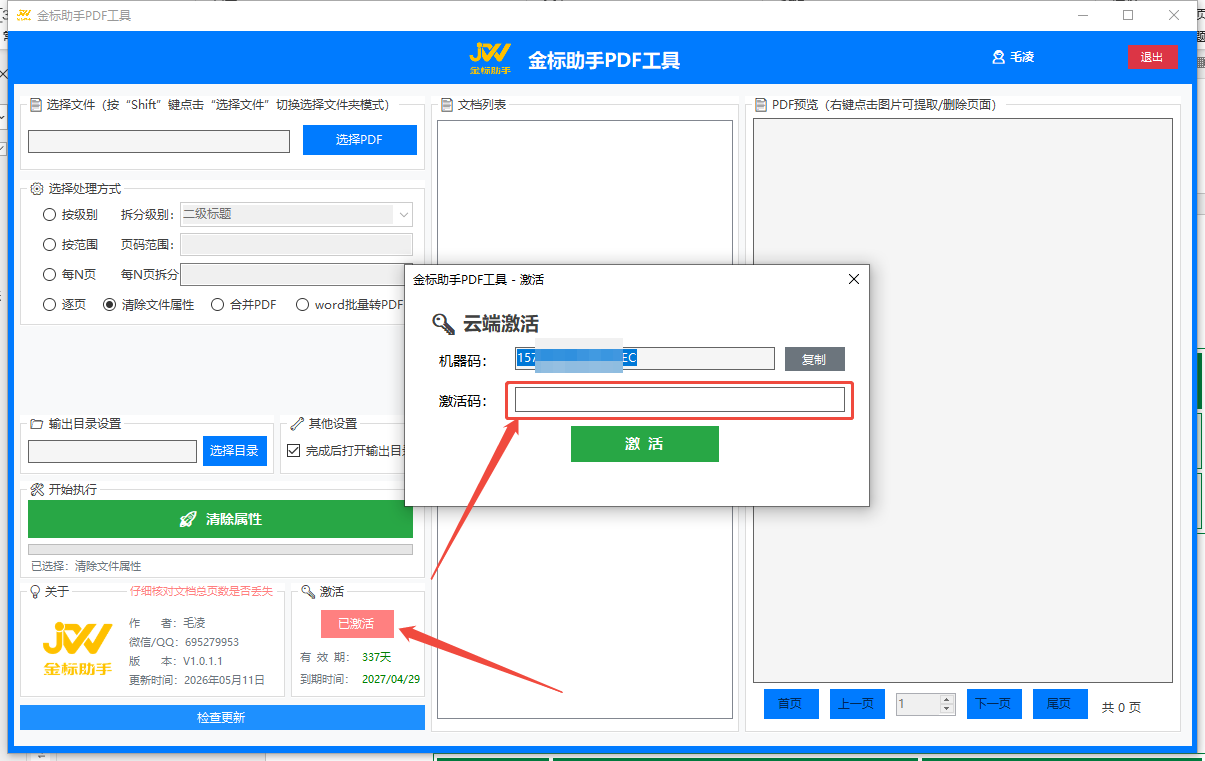Click the file path input field
The image size is (1205, 761).
pyautogui.click(x=159, y=141)
